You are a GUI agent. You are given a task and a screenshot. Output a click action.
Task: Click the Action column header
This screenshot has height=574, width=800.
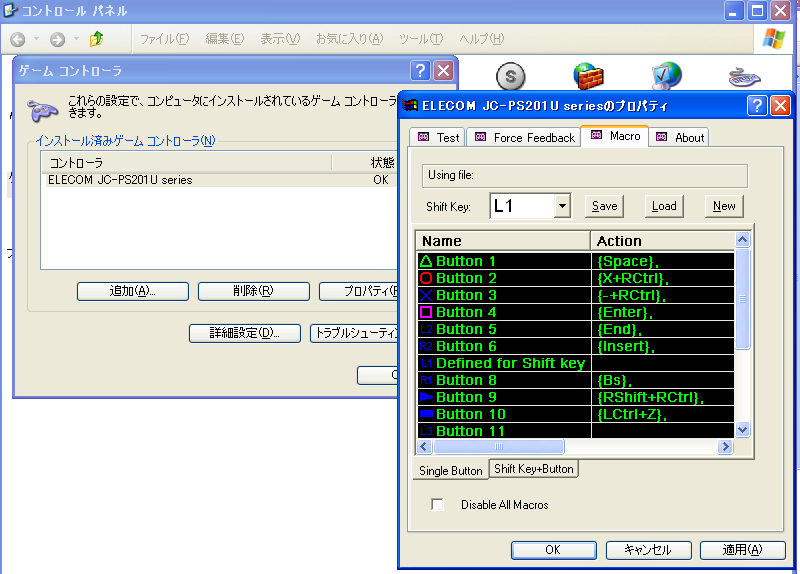tap(663, 241)
